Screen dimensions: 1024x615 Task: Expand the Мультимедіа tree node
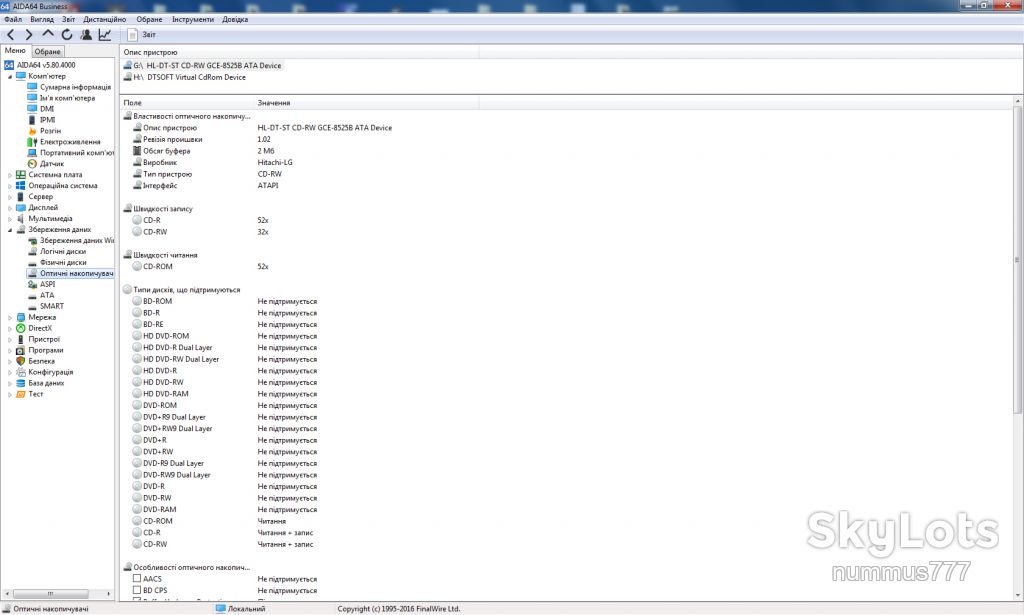(10, 219)
